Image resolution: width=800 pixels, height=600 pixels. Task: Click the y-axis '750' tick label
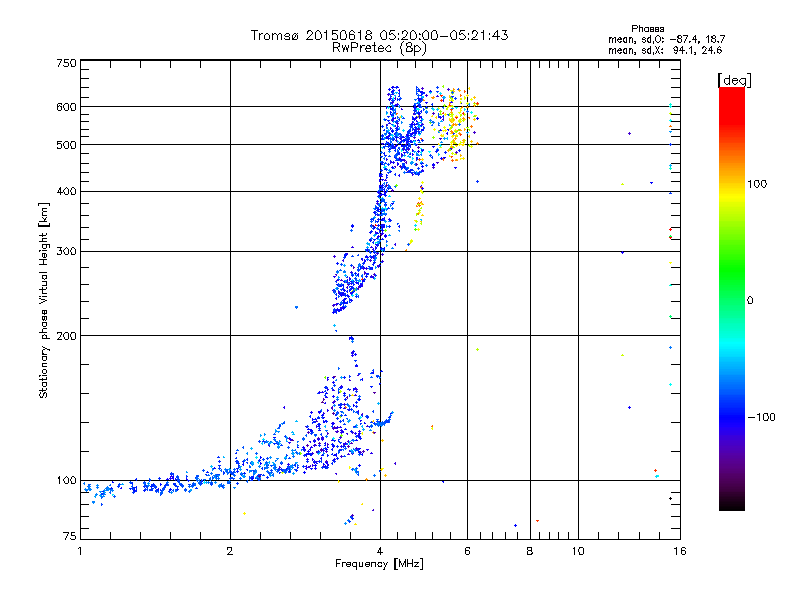click(67, 63)
